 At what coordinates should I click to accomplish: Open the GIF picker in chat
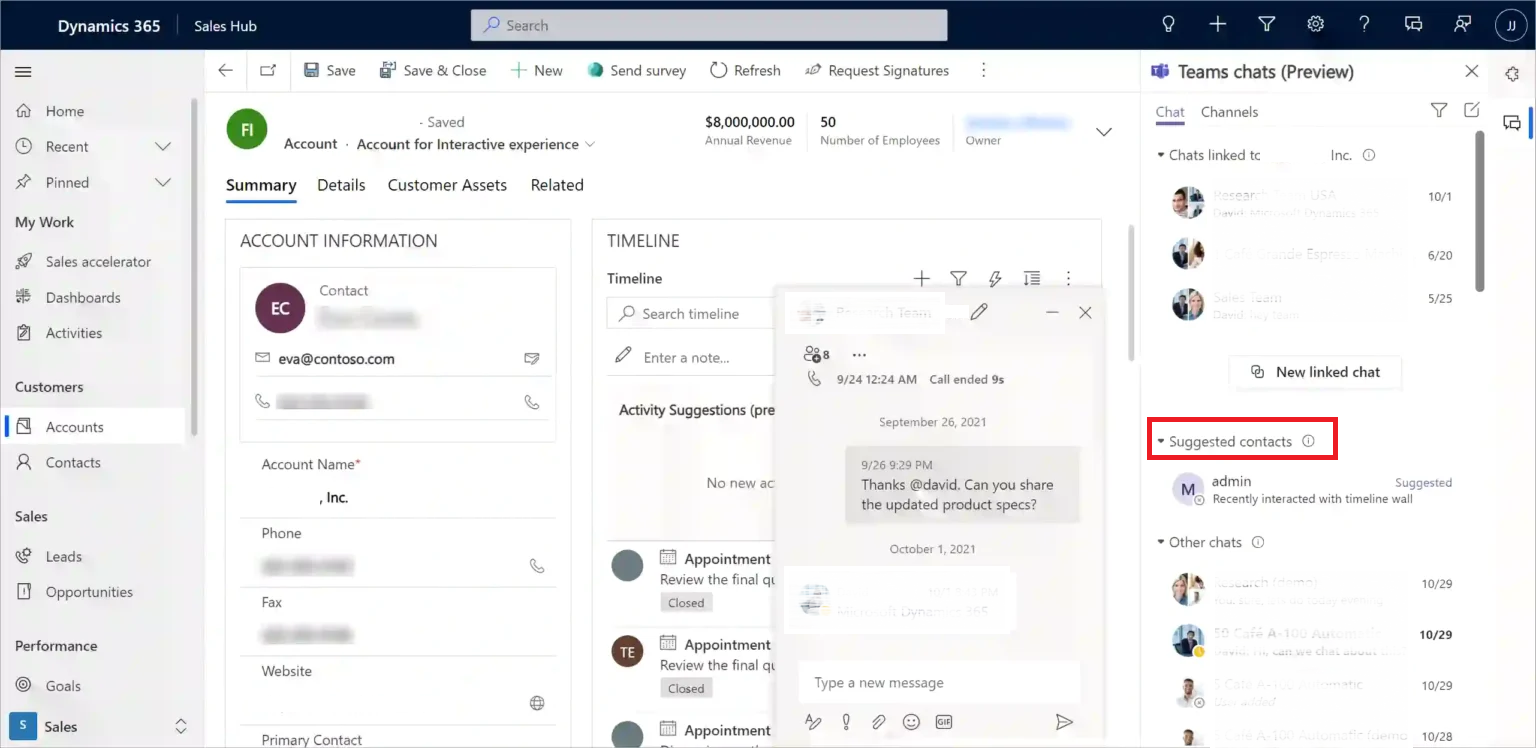943,721
